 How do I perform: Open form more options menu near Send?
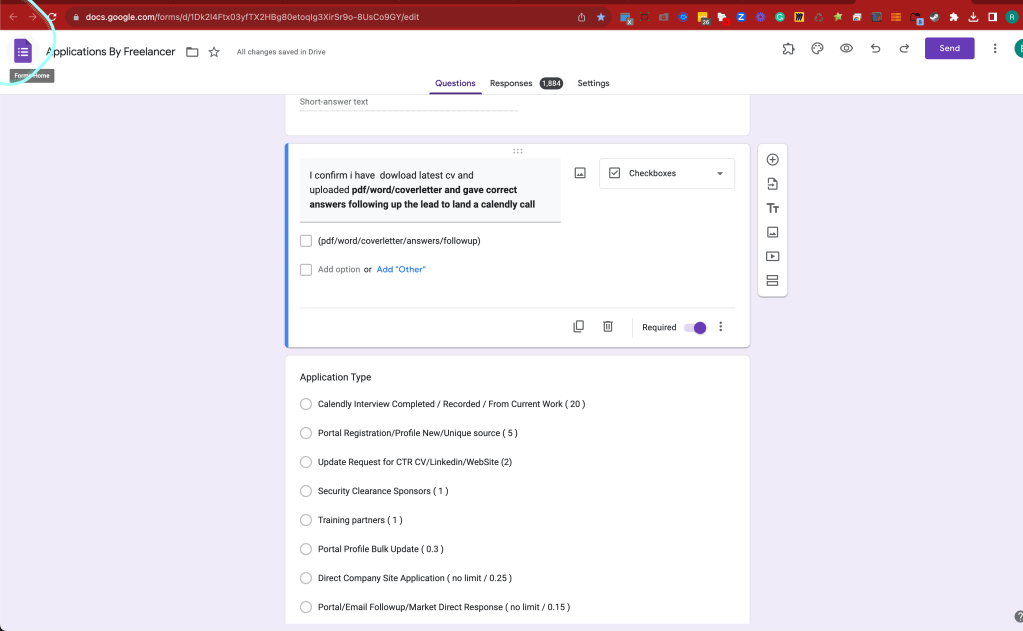(x=995, y=48)
